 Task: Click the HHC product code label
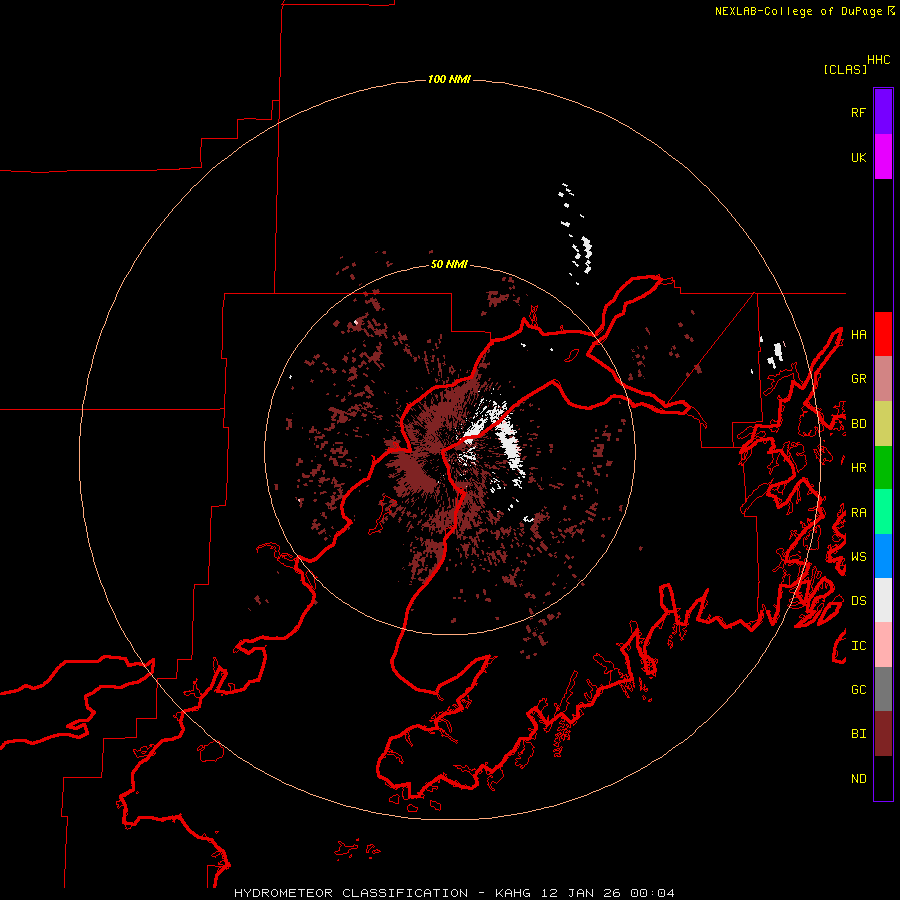pyautogui.click(x=879, y=60)
